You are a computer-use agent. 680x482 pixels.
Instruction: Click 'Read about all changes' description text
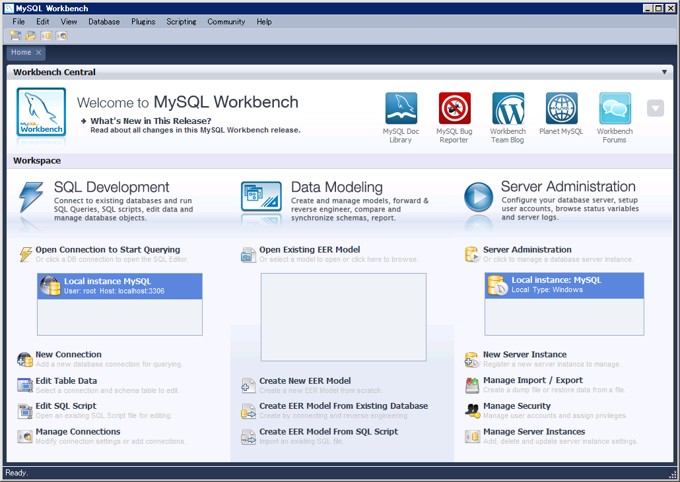195,130
